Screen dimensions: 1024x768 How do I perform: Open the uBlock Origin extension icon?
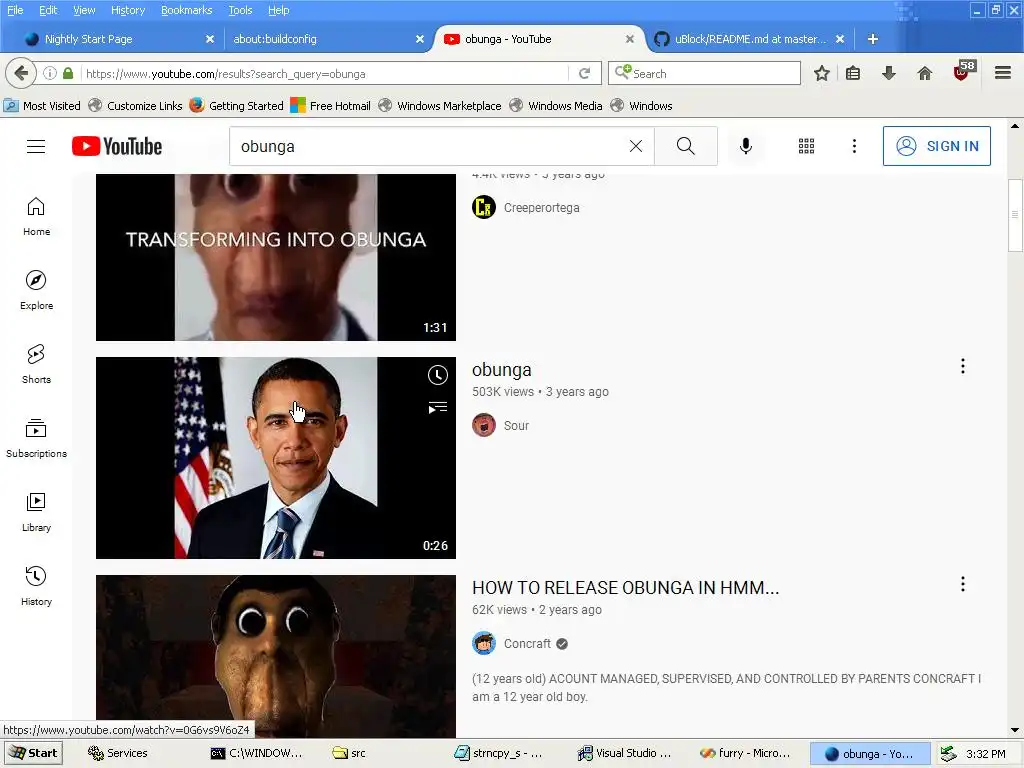coord(964,71)
